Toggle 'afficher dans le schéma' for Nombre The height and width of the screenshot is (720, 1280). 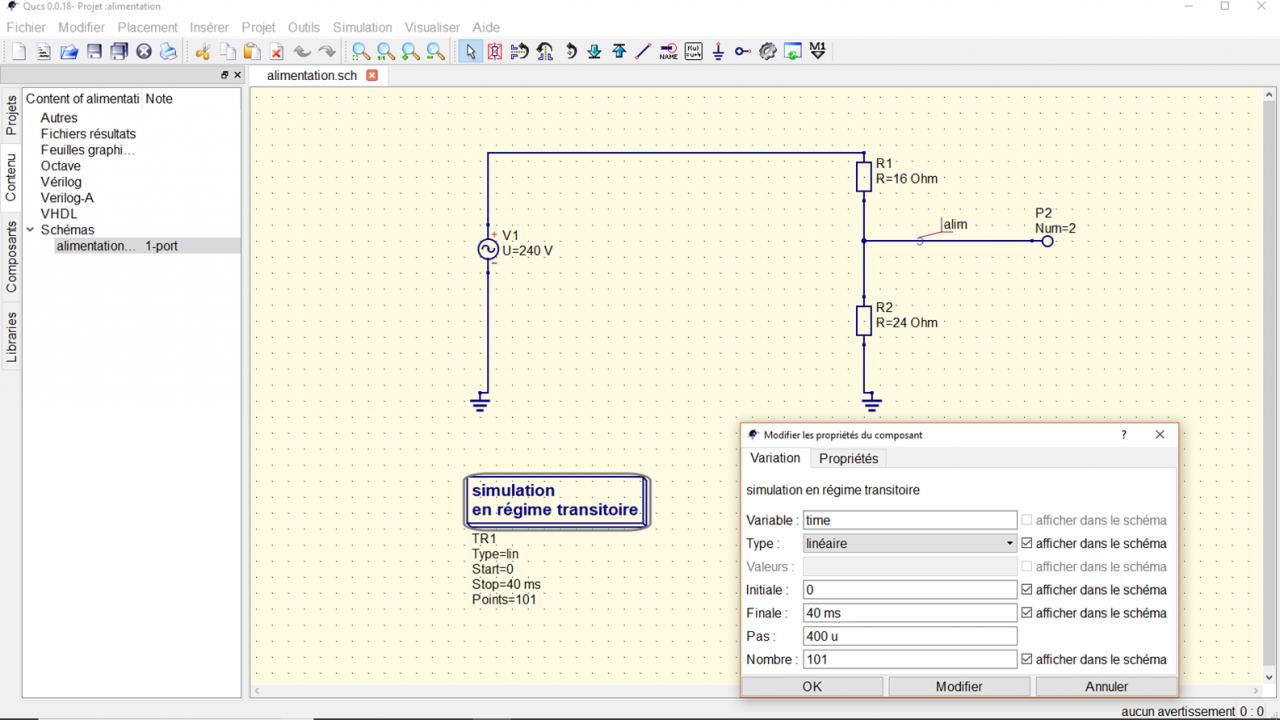point(1026,660)
